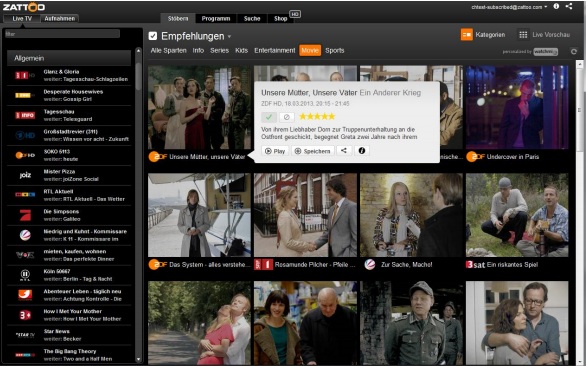
Task: Click the five-star rating in popup
Action: tap(317, 117)
